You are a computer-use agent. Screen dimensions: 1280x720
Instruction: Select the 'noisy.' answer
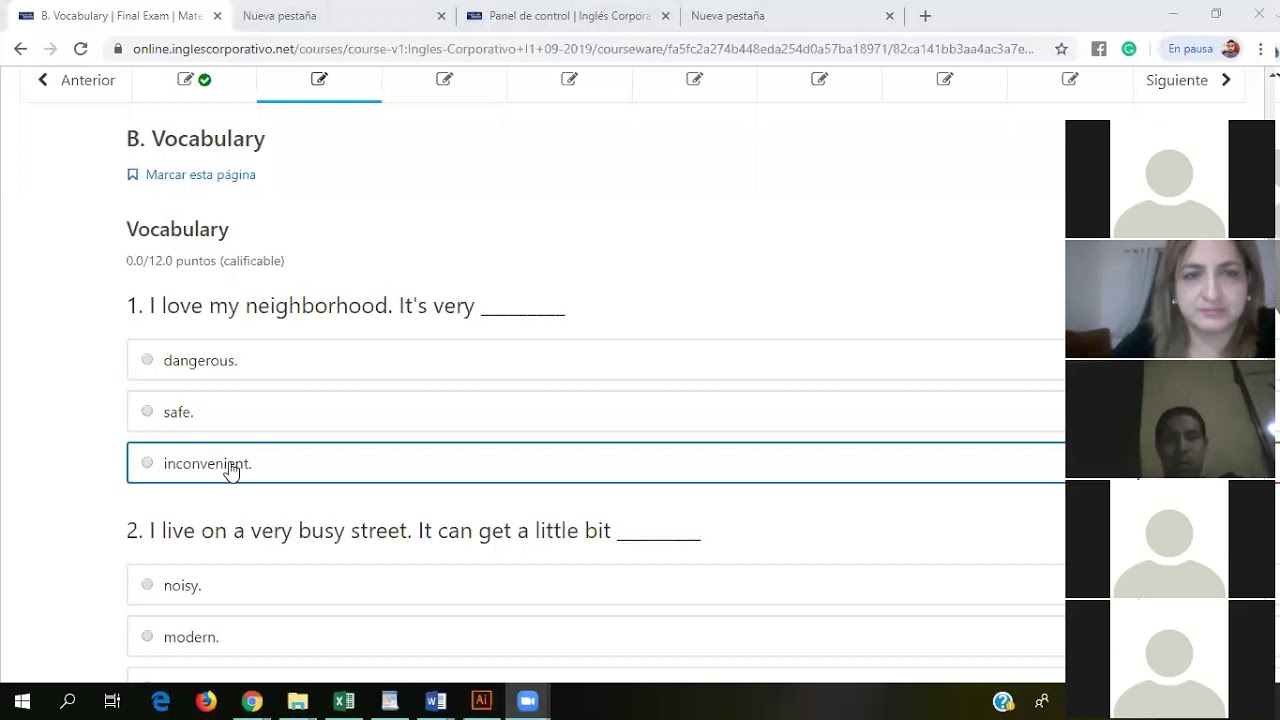pyautogui.click(x=596, y=585)
